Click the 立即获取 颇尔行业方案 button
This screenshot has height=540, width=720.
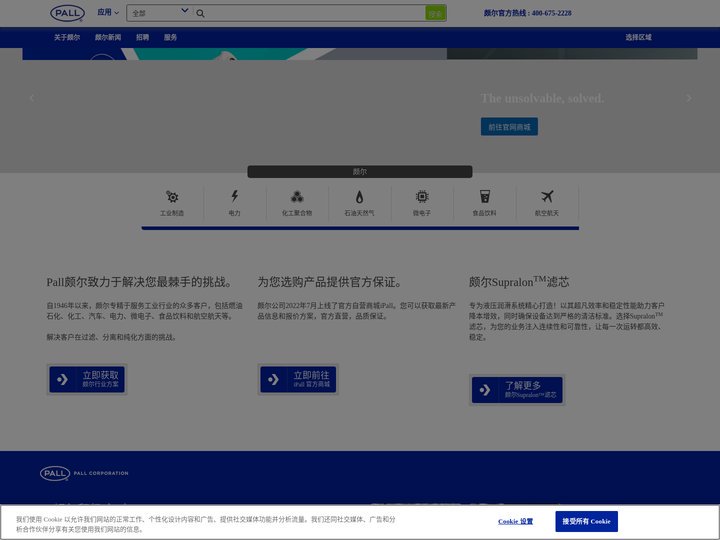coord(87,379)
